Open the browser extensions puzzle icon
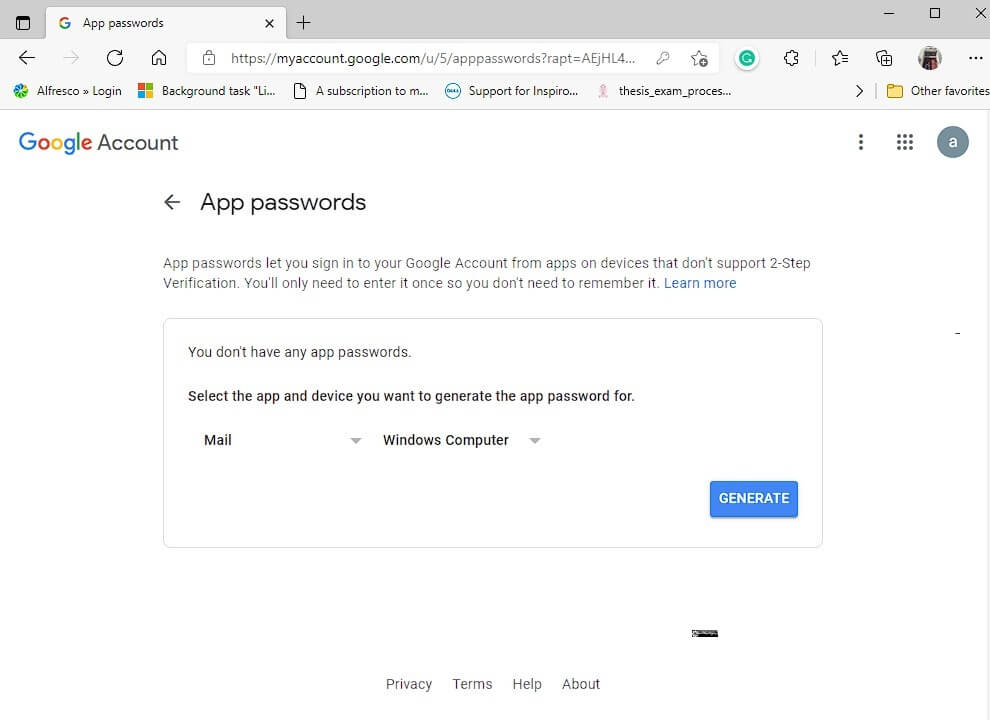Image resolution: width=990 pixels, height=720 pixels. pos(791,58)
